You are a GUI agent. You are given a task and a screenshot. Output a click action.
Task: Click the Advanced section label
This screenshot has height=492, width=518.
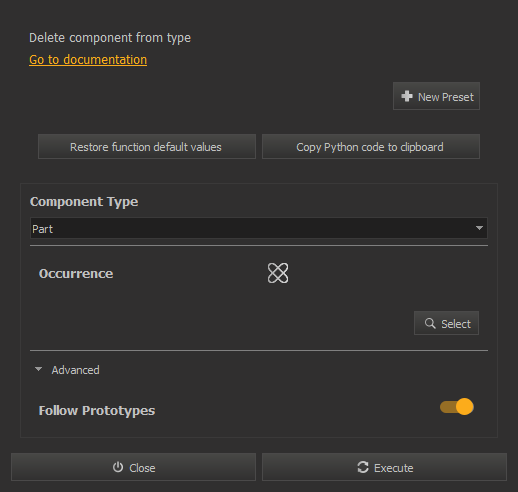point(75,370)
